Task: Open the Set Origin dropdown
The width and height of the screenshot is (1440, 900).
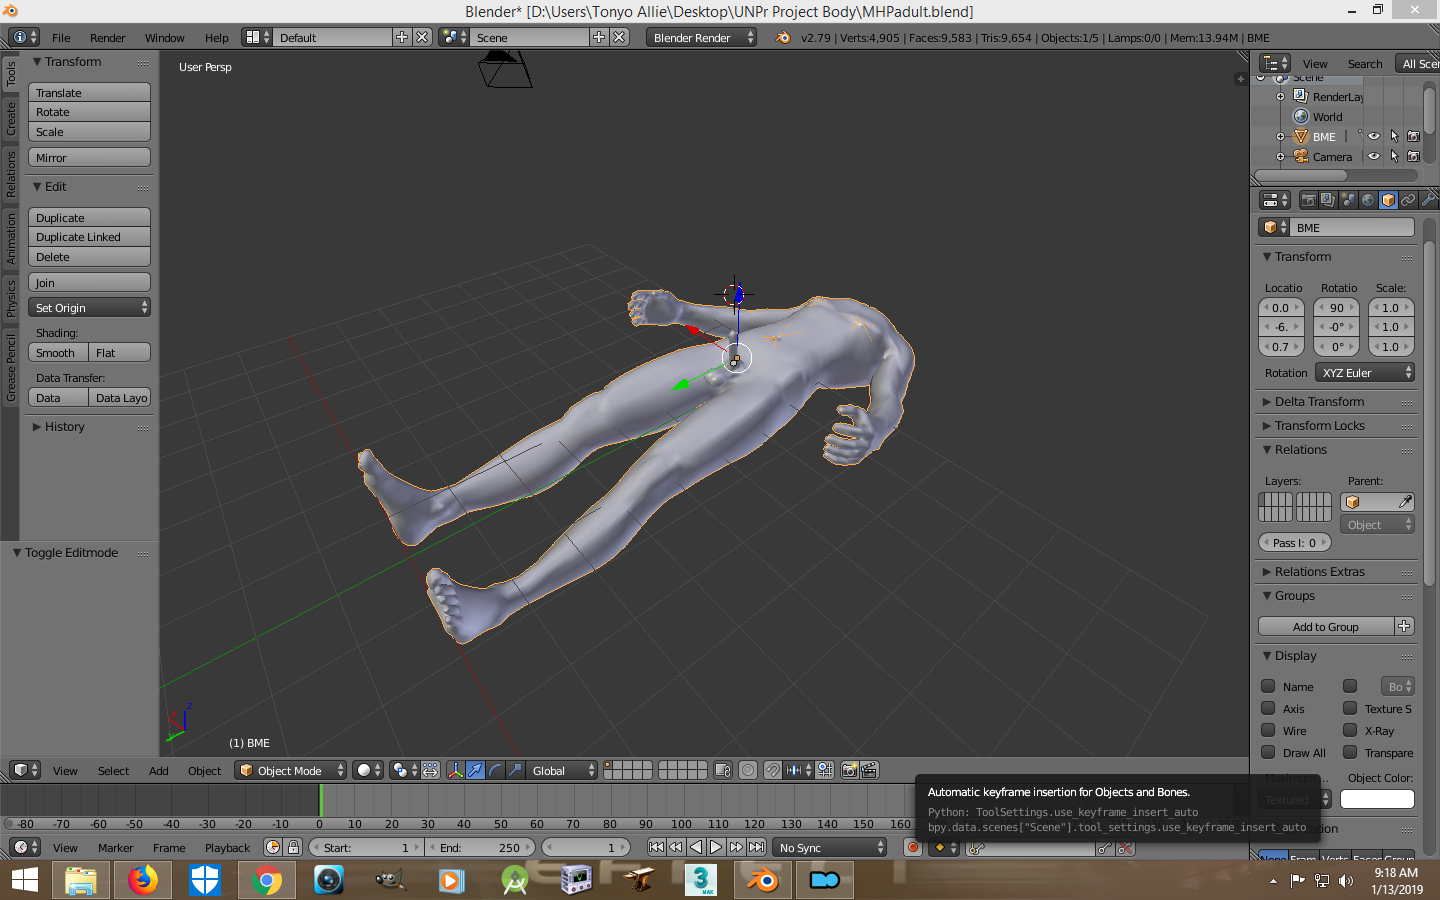Action: (x=89, y=308)
